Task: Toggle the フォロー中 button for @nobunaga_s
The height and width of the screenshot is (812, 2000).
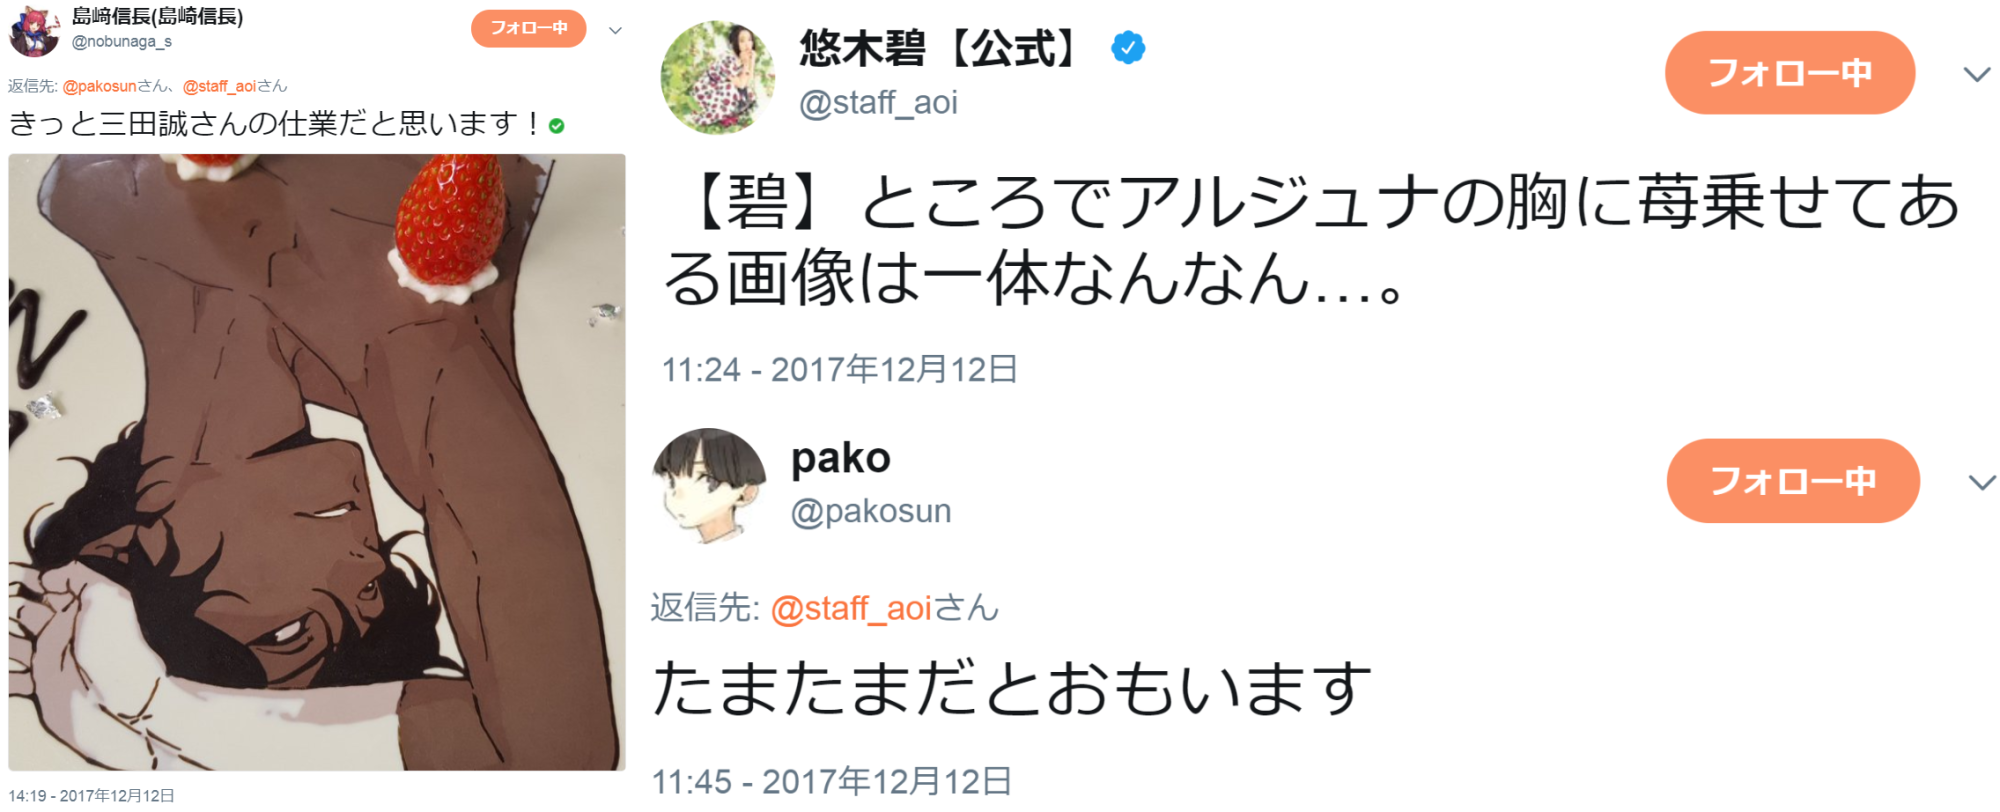Action: pos(528,28)
